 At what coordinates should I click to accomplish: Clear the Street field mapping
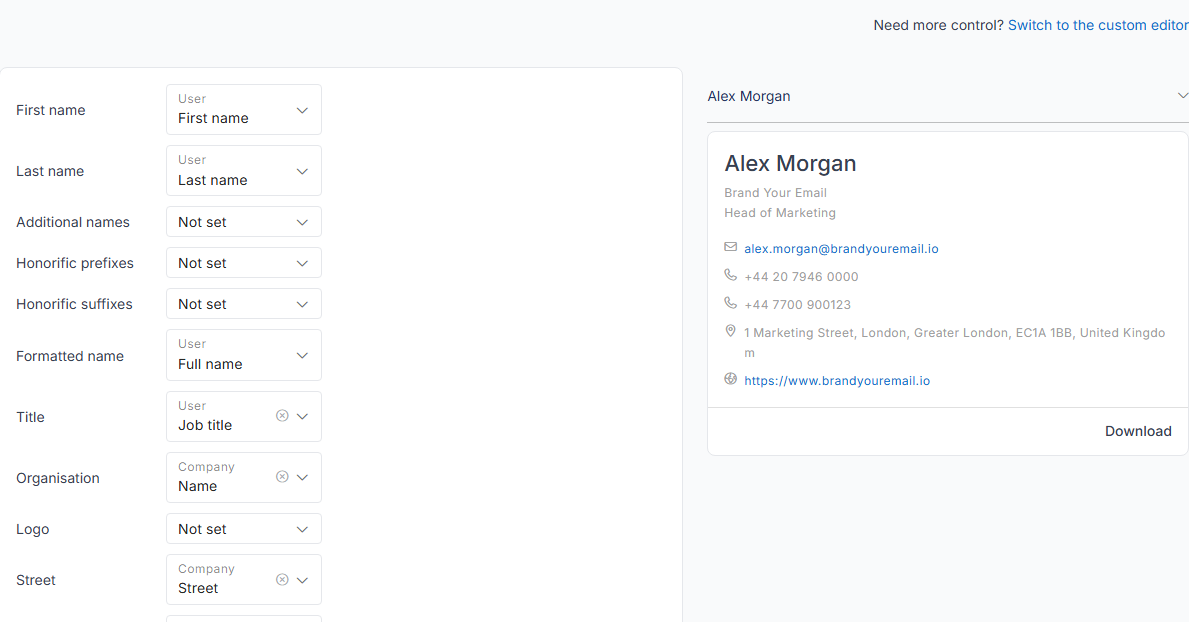[282, 579]
